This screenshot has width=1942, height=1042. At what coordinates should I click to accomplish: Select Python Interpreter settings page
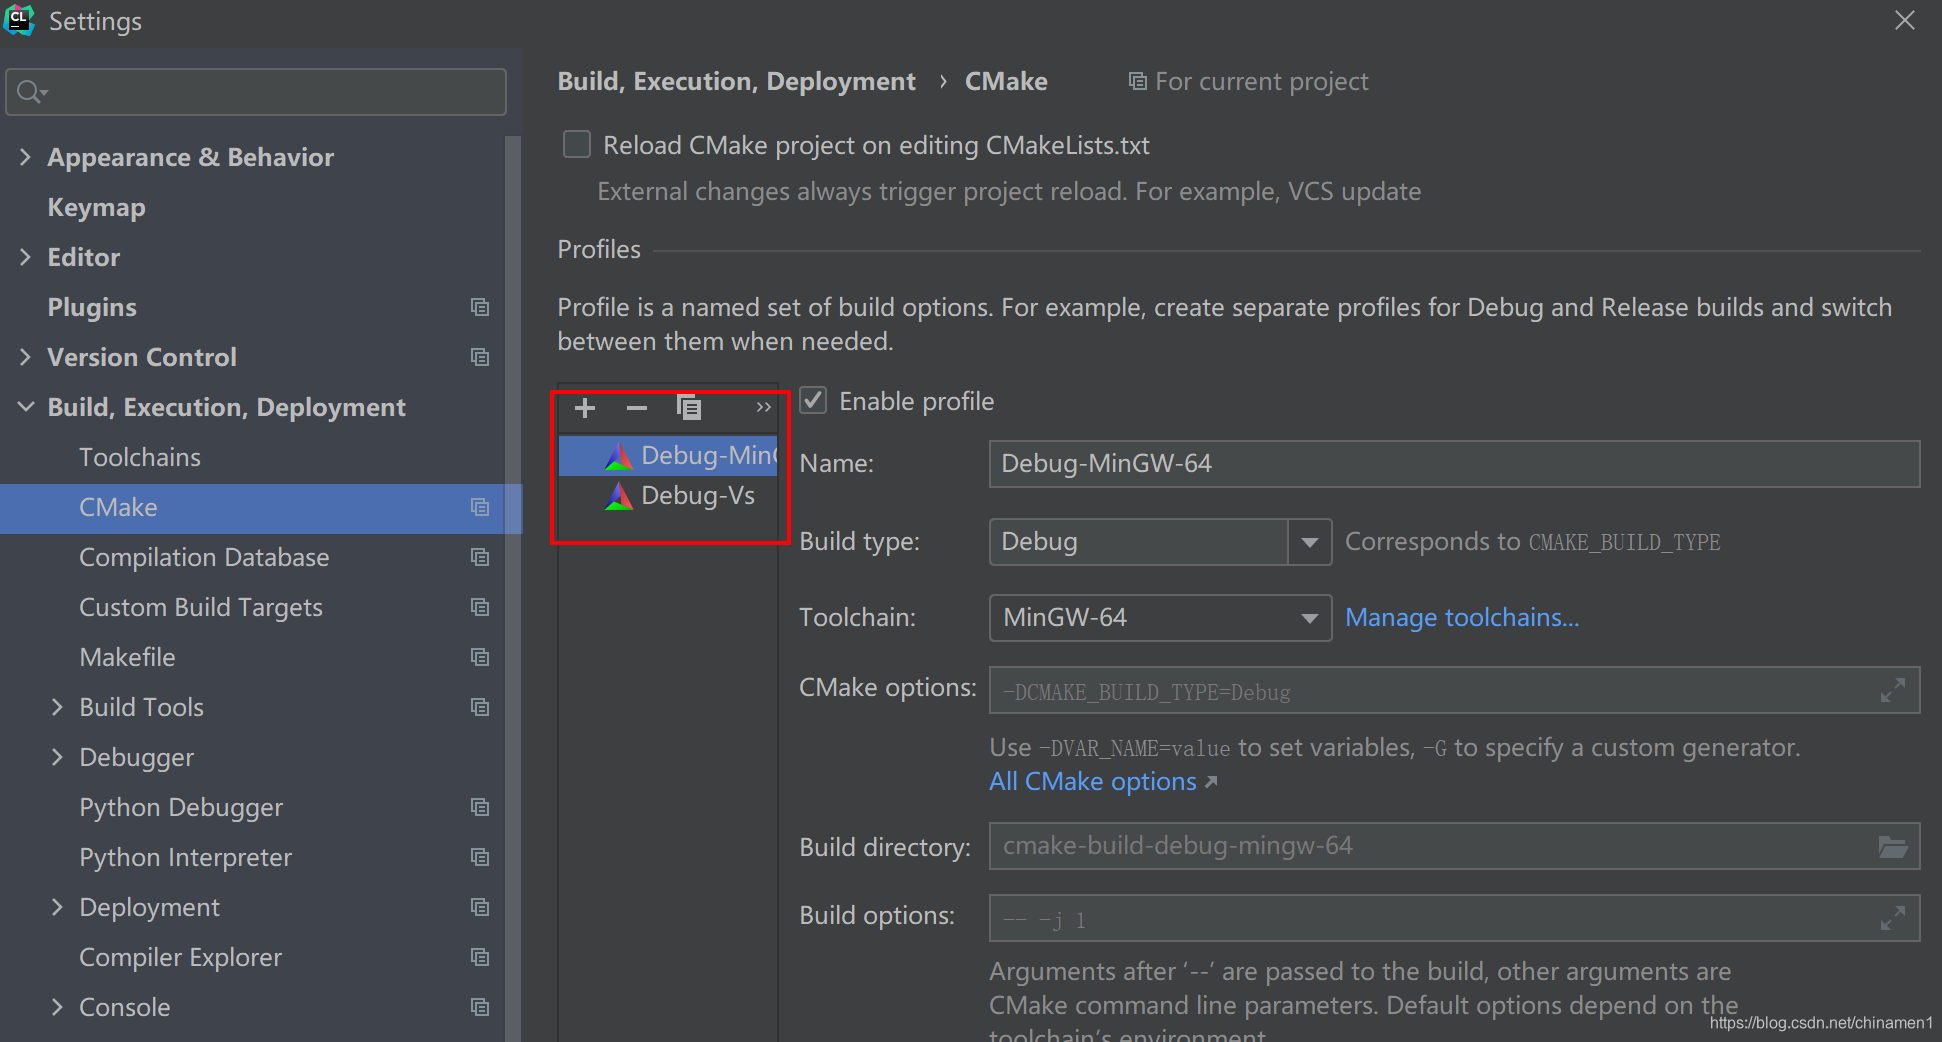(185, 857)
